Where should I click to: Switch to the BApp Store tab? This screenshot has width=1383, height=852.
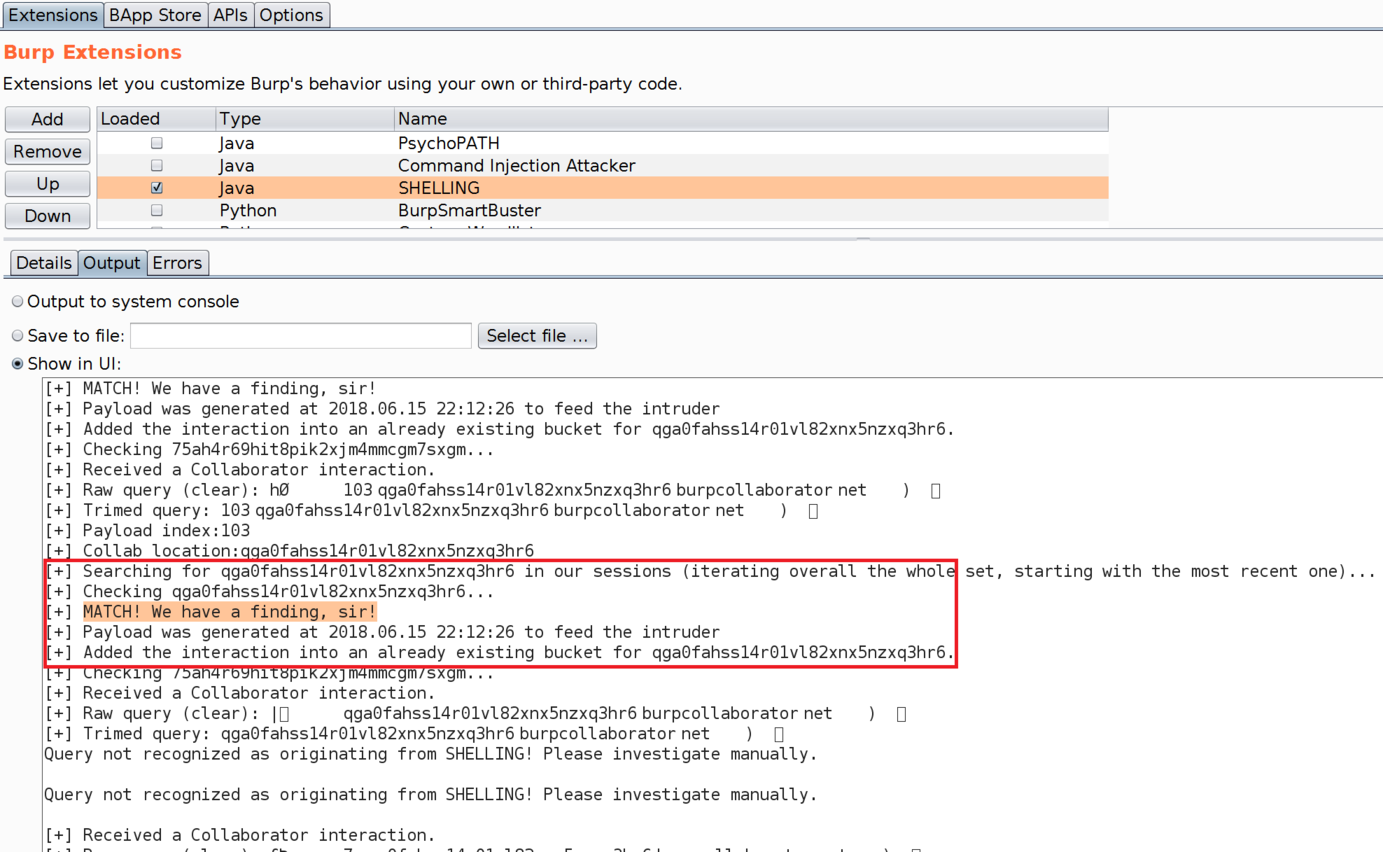(155, 15)
